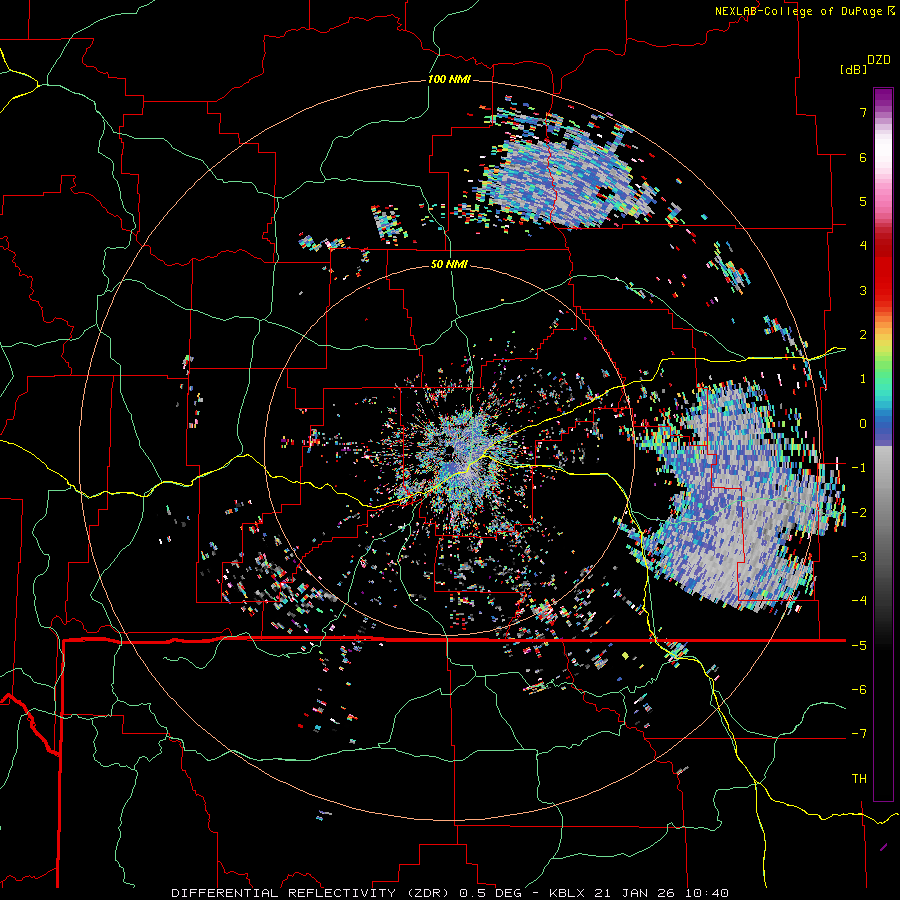Click the -6 value on color scale
Viewport: 900px width, 900px height.
859,690
